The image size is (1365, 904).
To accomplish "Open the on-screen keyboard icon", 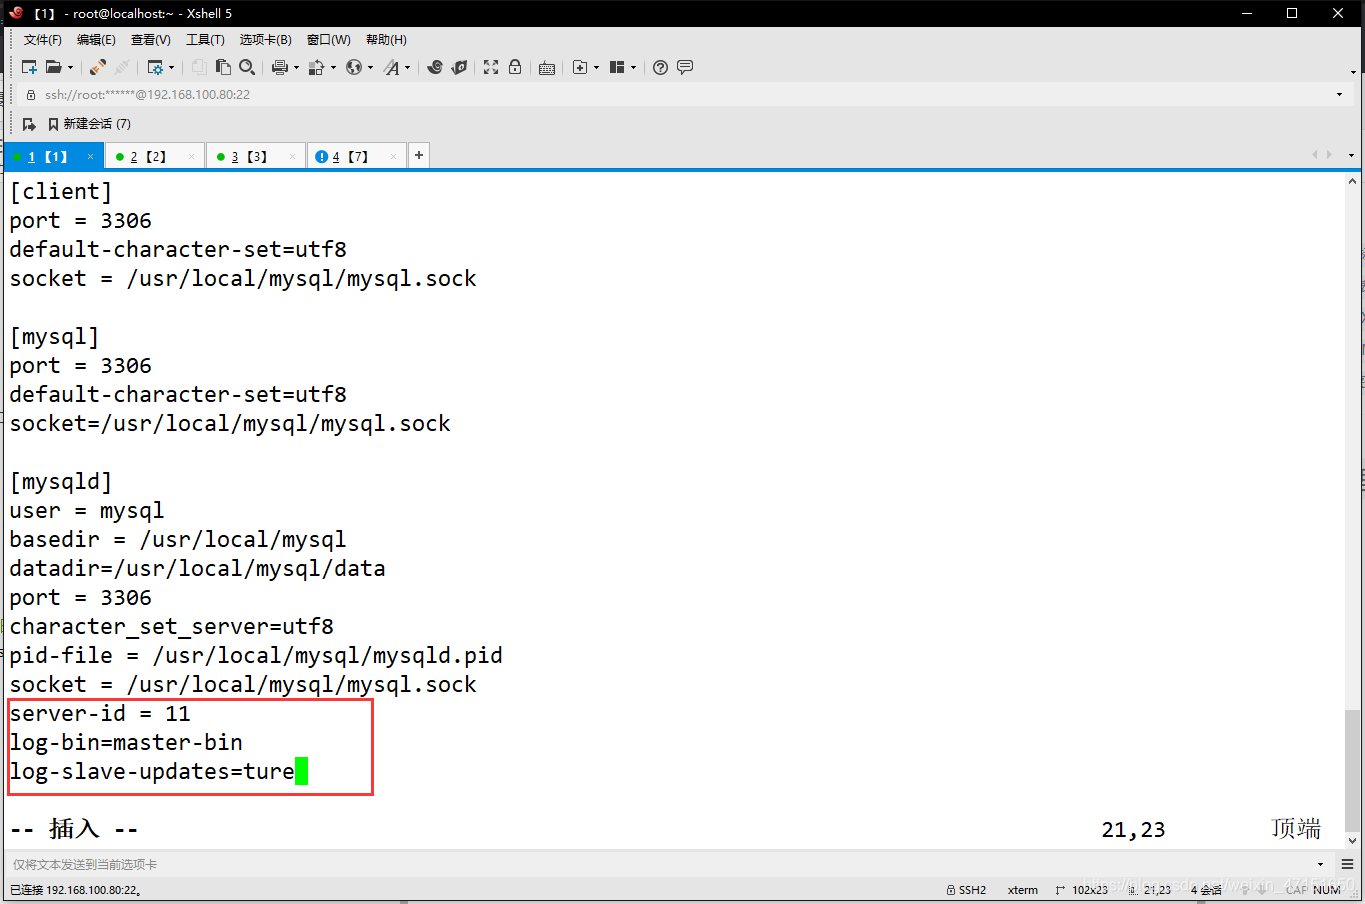I will (547, 68).
